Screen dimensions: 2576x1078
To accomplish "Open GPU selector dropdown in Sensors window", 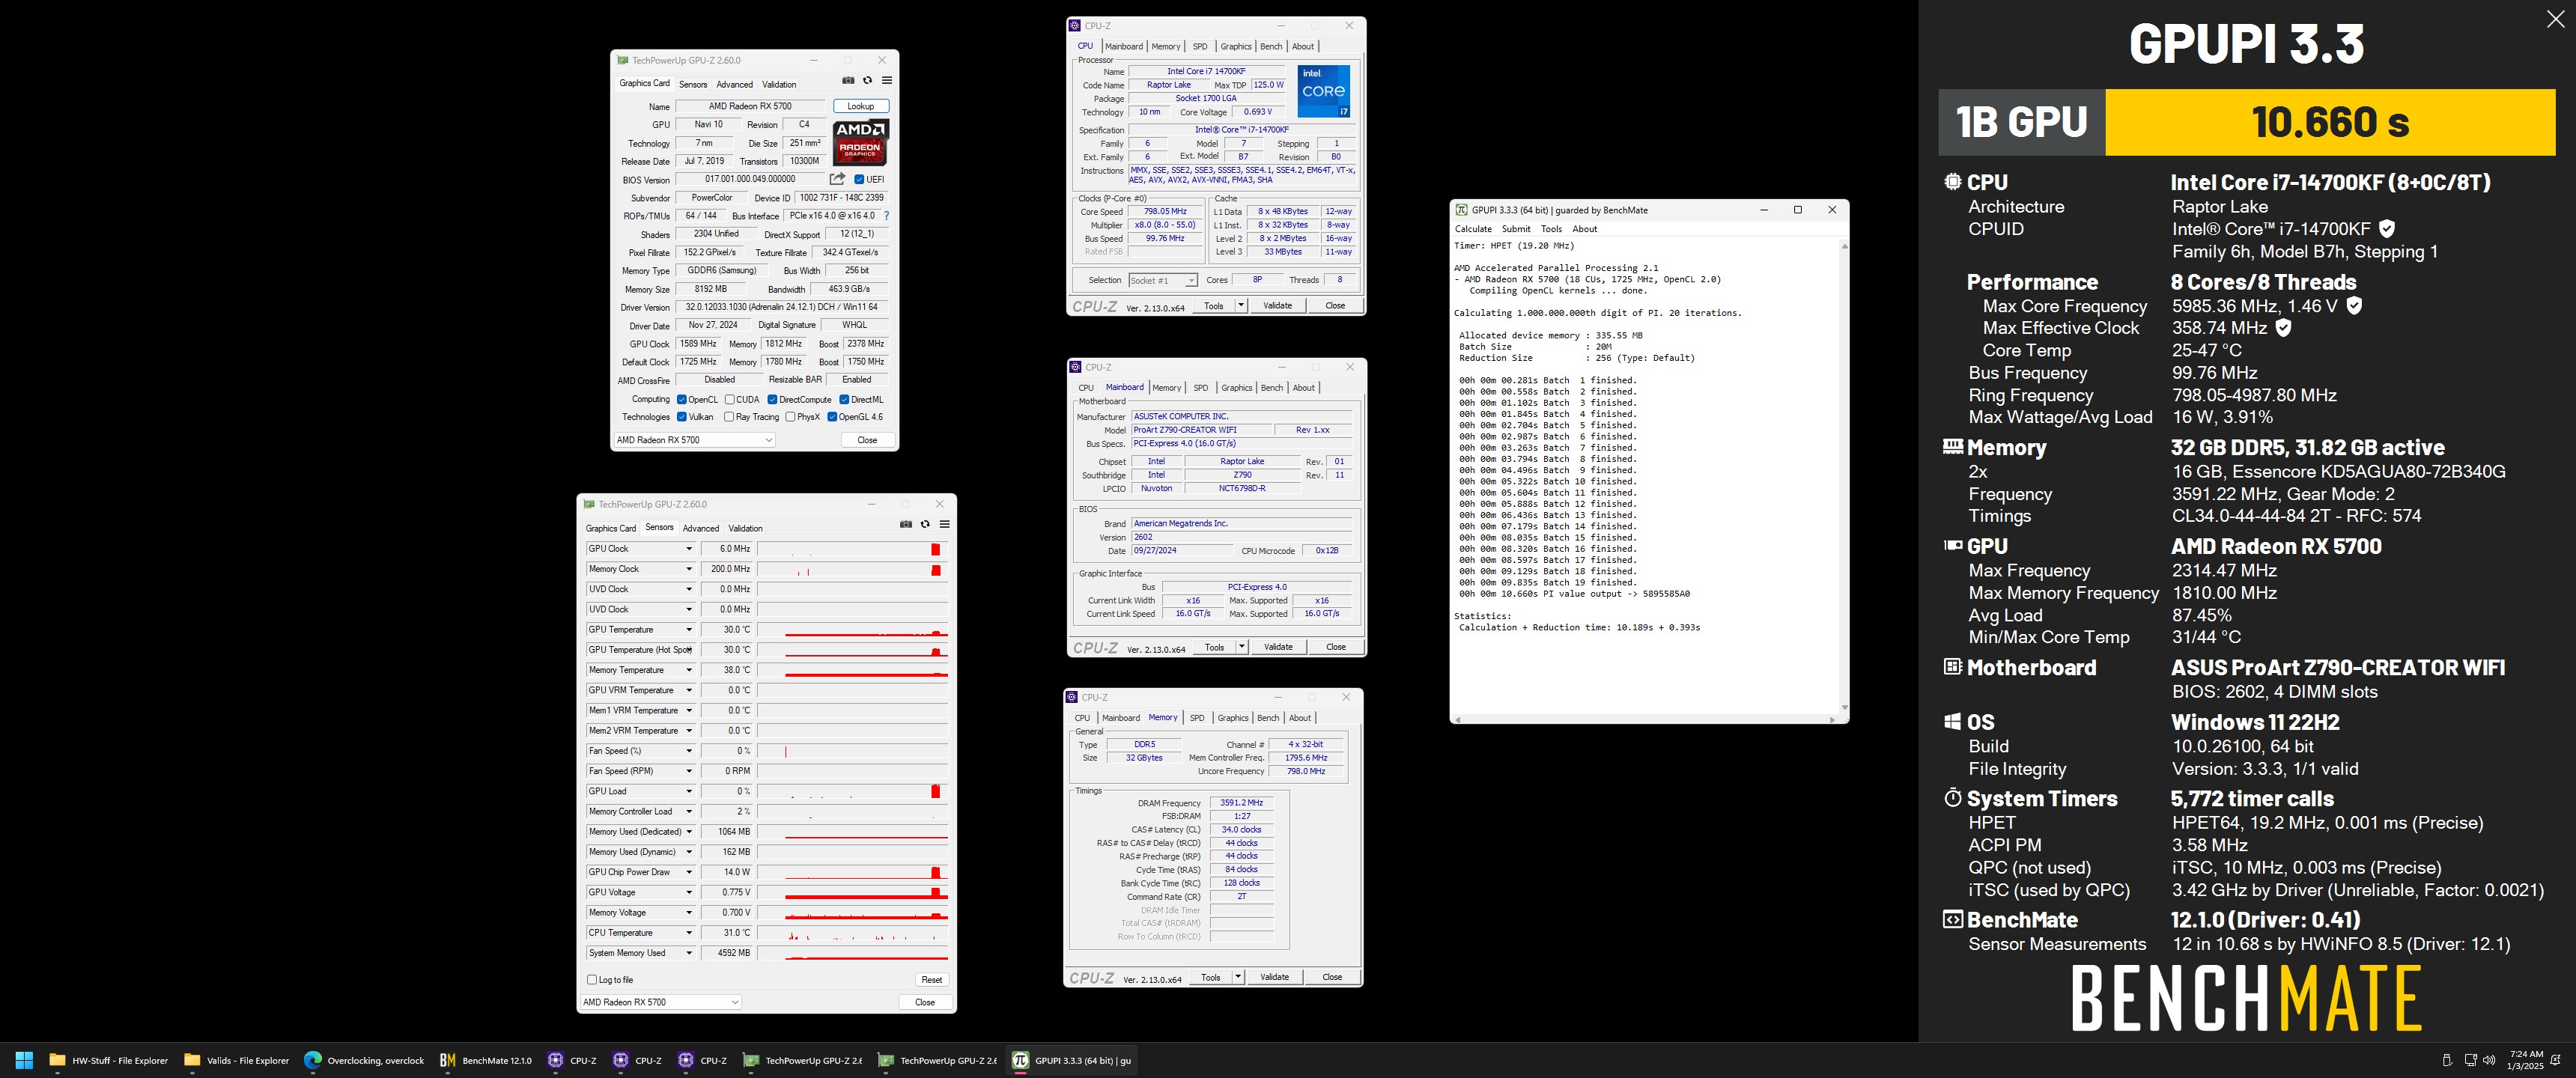I will click(661, 1002).
